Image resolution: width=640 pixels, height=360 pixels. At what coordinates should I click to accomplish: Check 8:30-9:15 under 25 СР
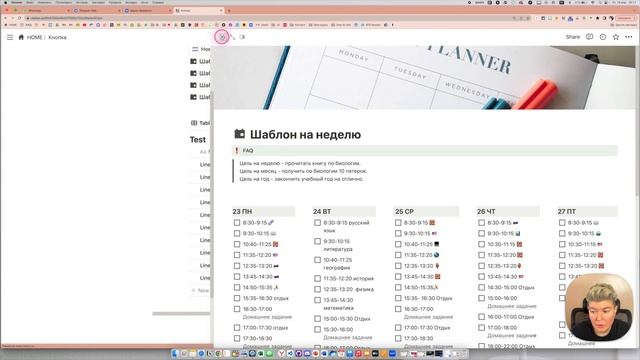(x=398, y=223)
